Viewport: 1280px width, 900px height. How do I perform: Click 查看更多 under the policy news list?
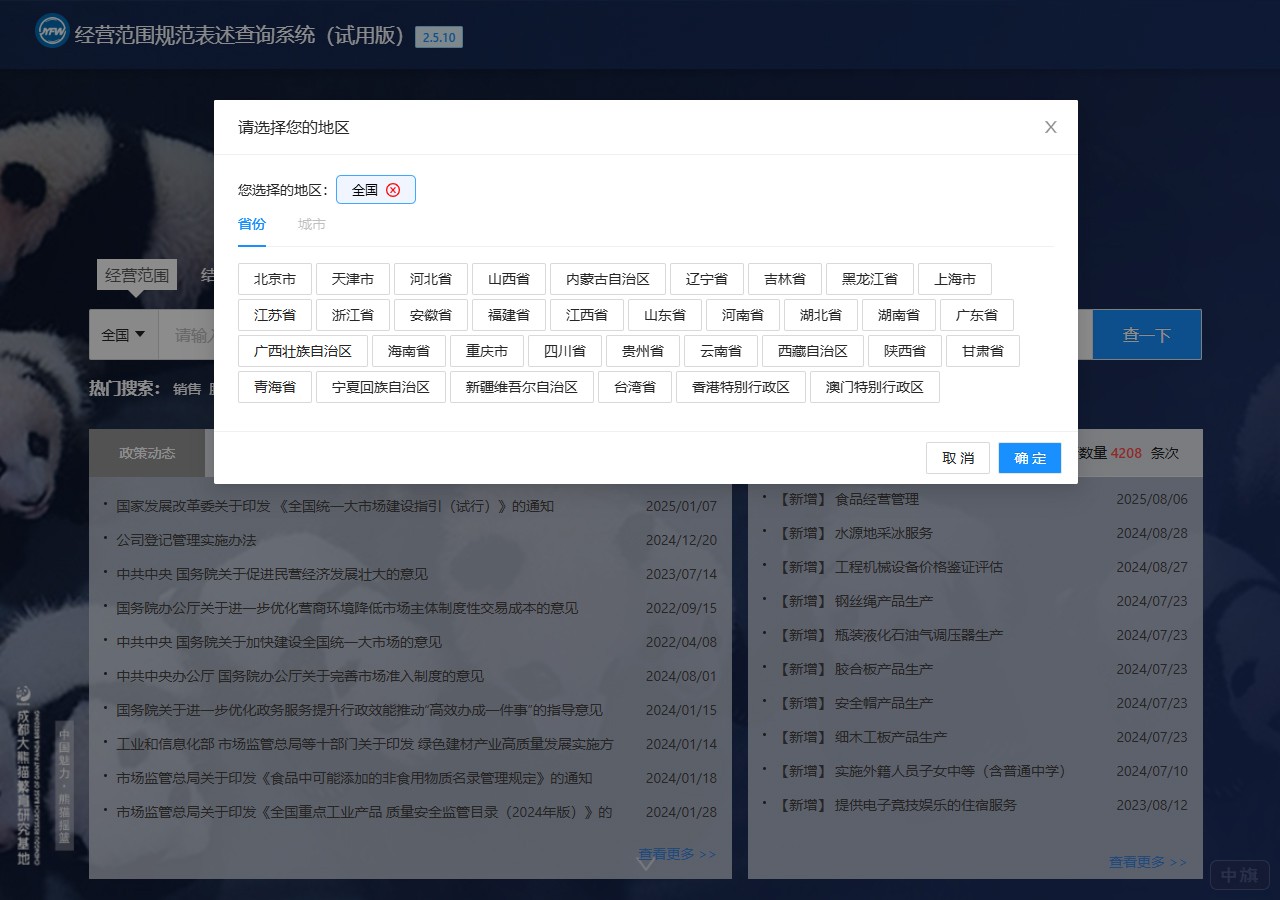677,854
